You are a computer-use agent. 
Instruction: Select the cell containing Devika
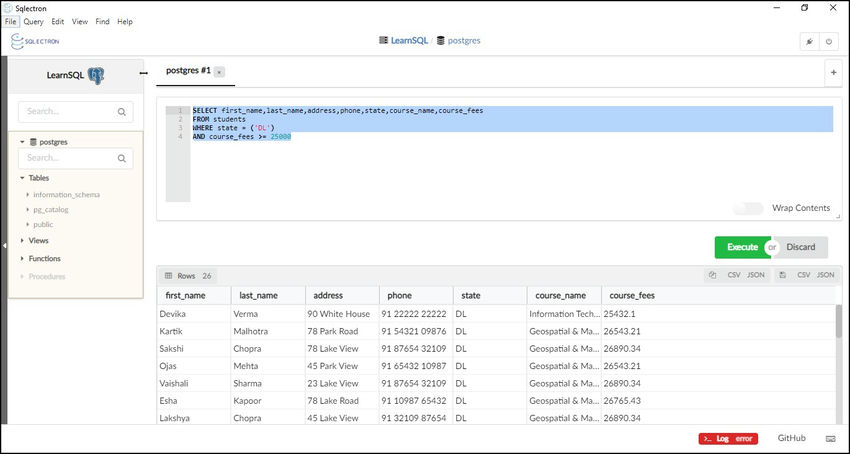(194, 314)
